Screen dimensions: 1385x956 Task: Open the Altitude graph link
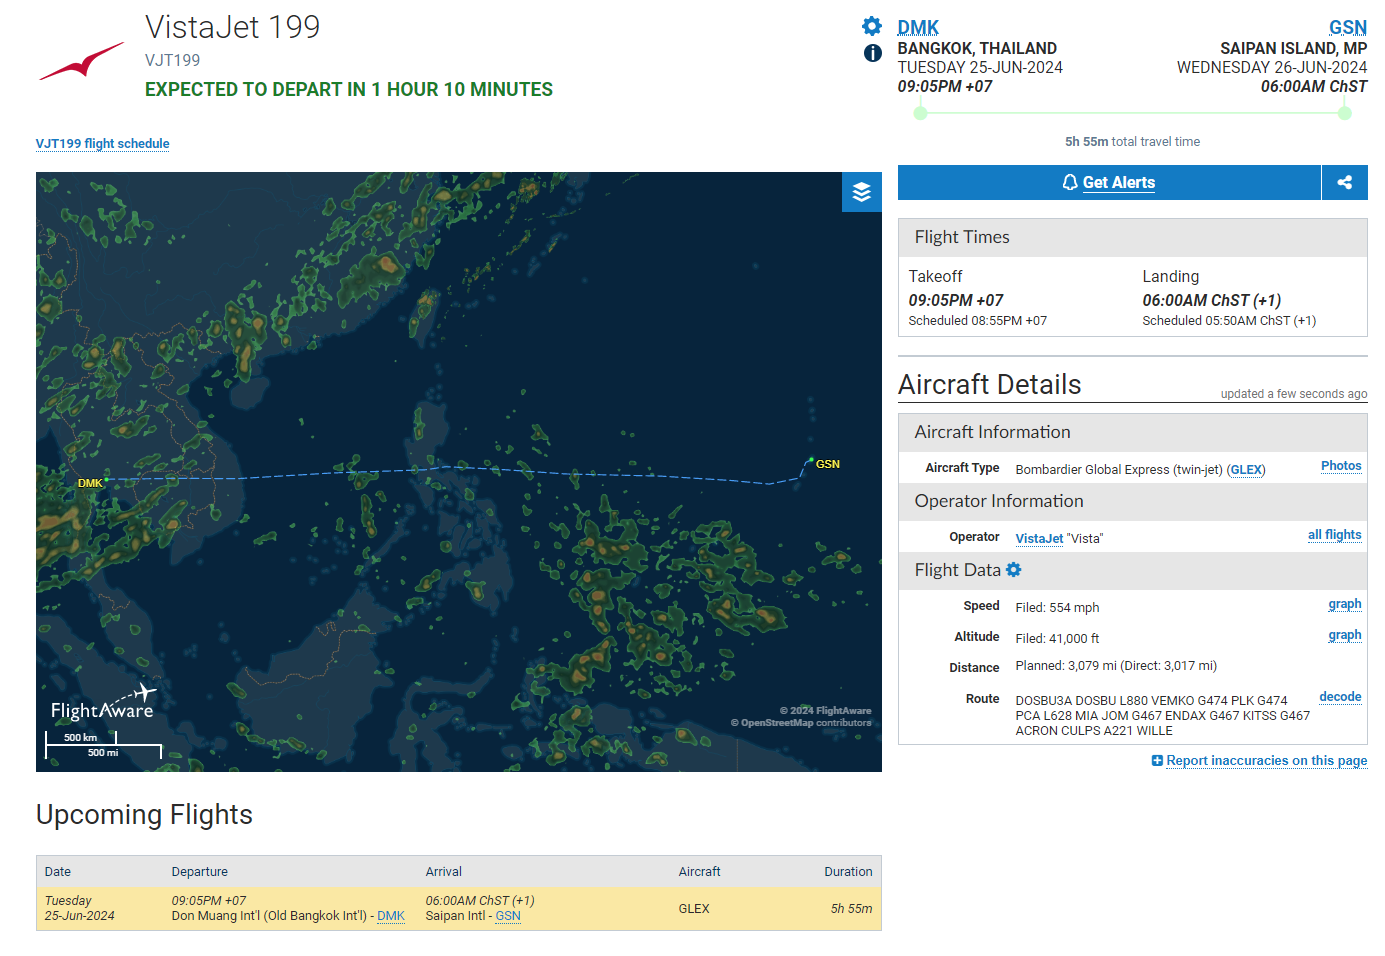coord(1345,634)
